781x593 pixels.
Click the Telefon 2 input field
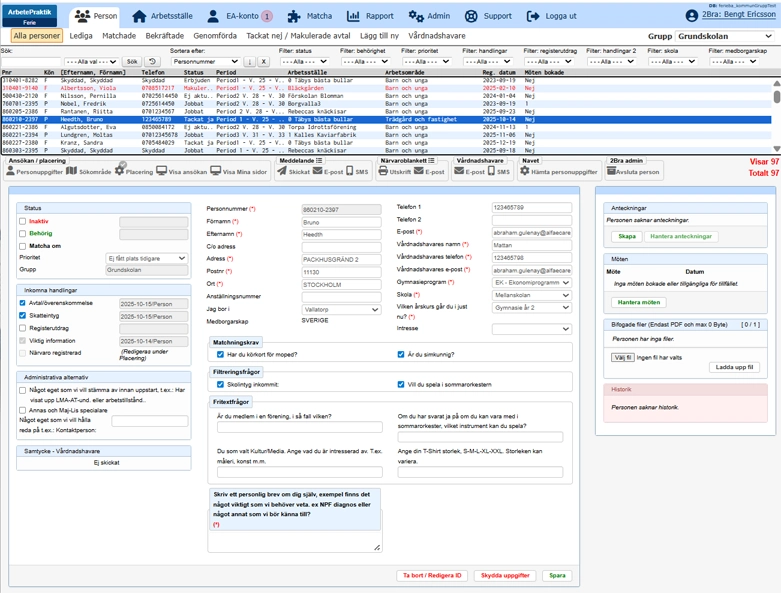(532, 220)
